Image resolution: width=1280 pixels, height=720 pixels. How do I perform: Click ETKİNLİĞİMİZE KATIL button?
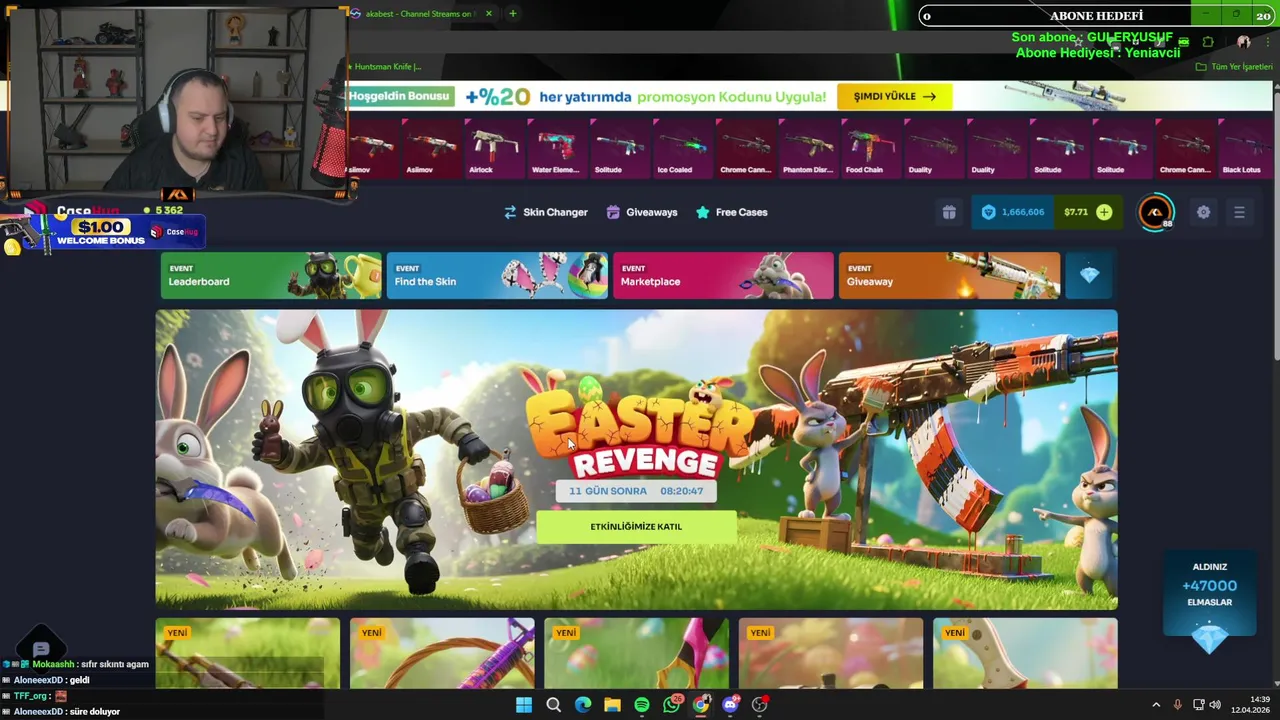636,527
